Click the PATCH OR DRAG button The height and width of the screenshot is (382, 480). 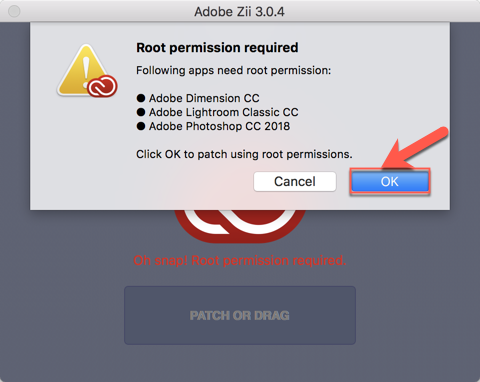[240, 315]
